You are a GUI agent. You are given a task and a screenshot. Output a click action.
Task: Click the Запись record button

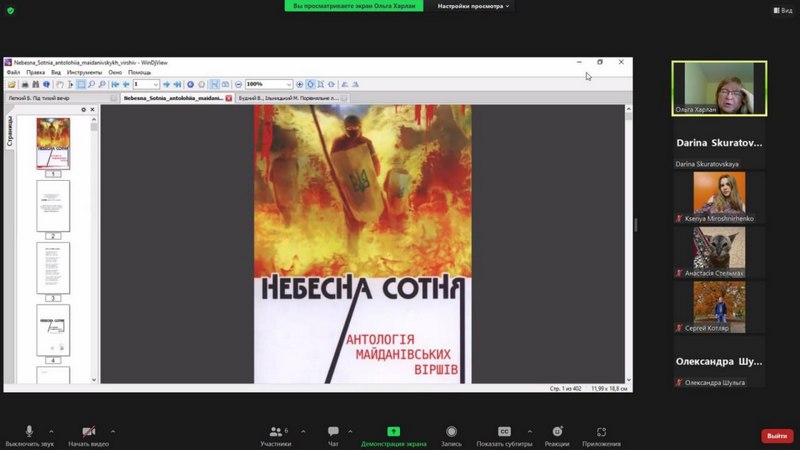pos(452,436)
